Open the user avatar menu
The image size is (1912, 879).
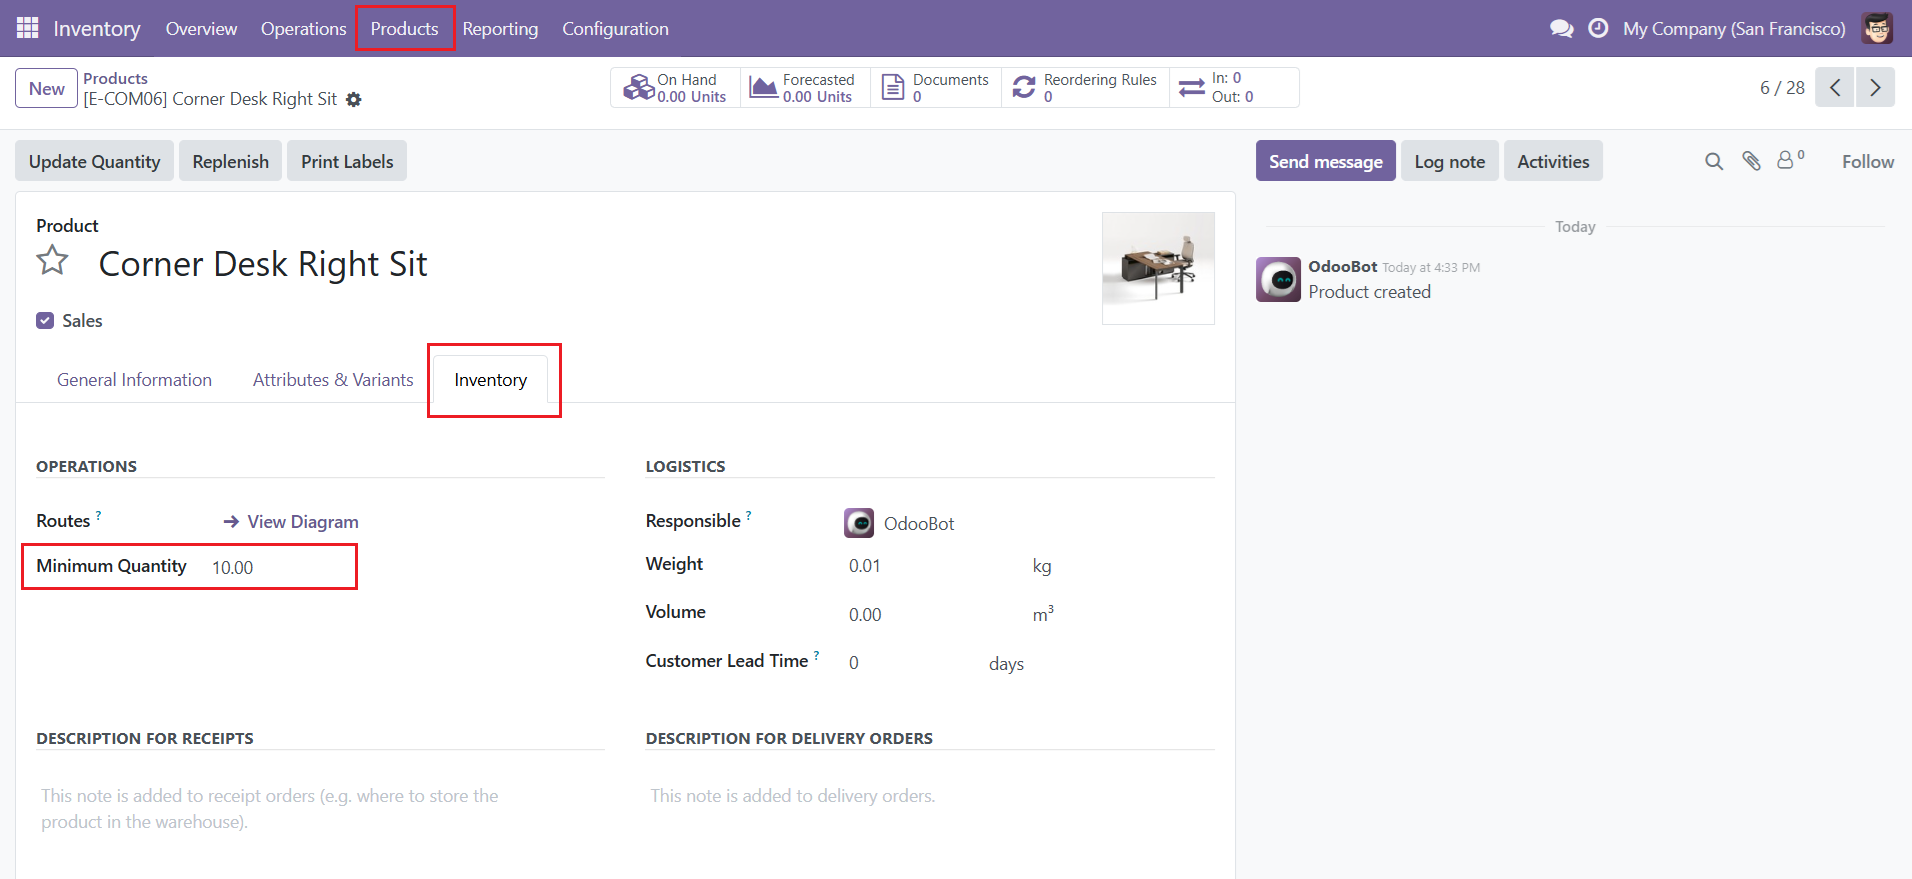1877,28
